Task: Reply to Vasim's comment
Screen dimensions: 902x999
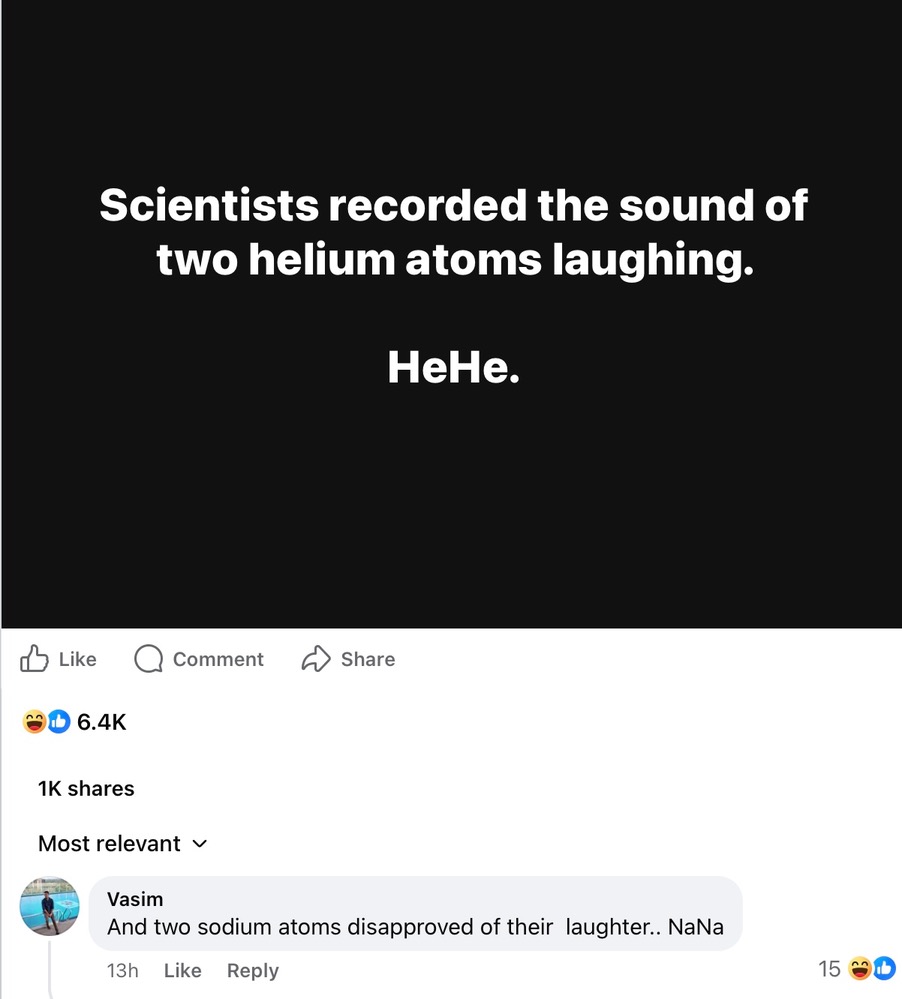Action: tap(252, 970)
